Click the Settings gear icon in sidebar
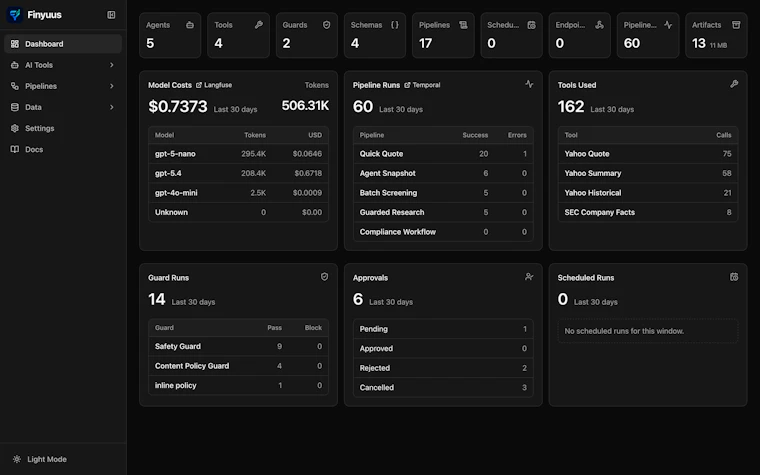This screenshot has width=760, height=475. 15,128
